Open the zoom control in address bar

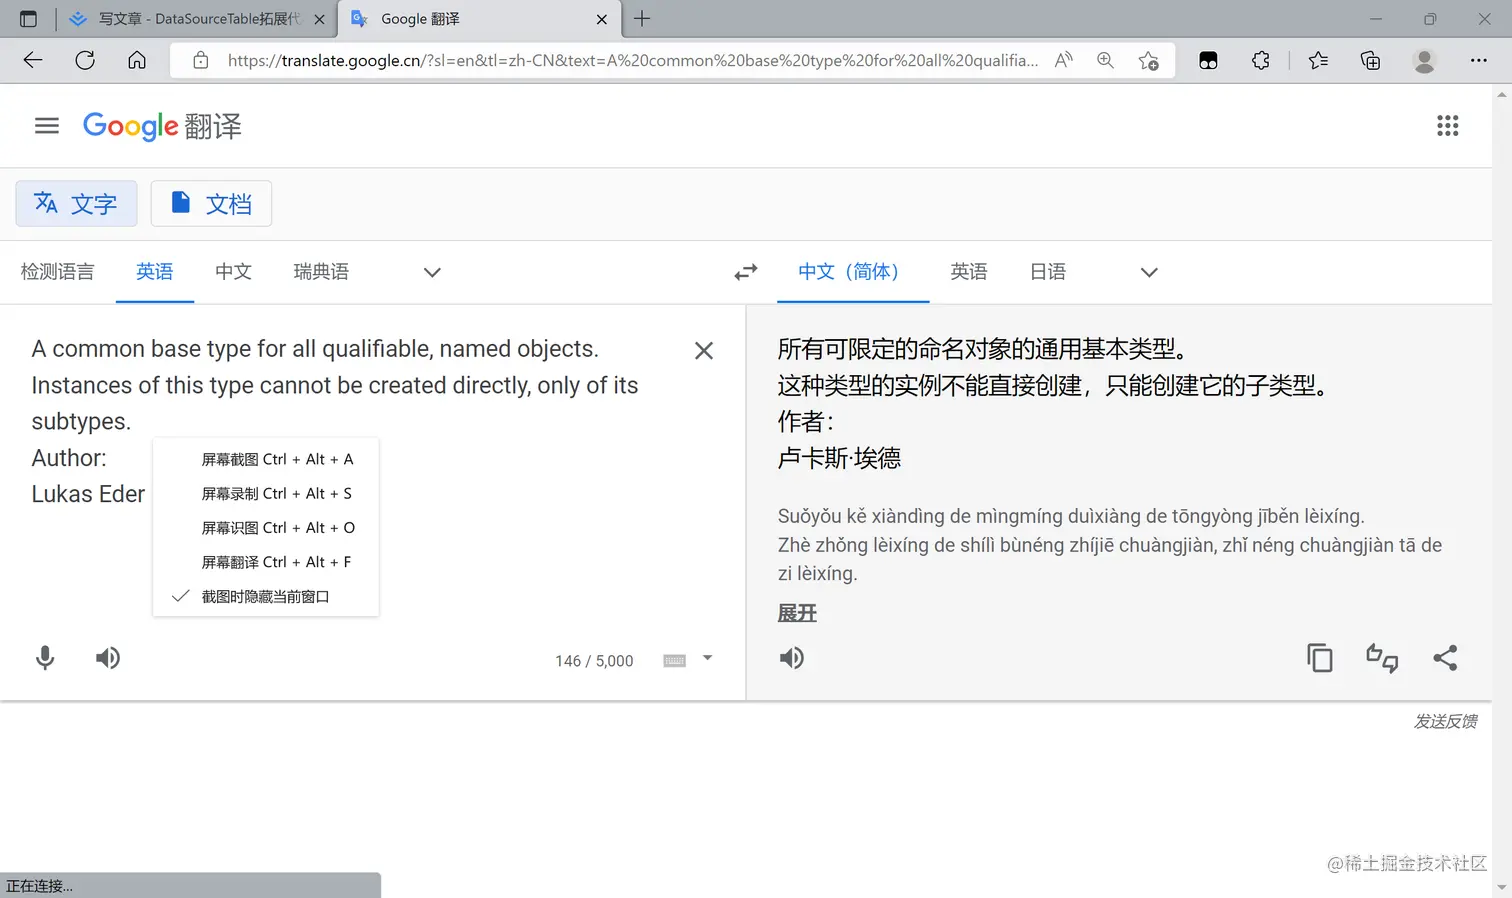coord(1105,60)
